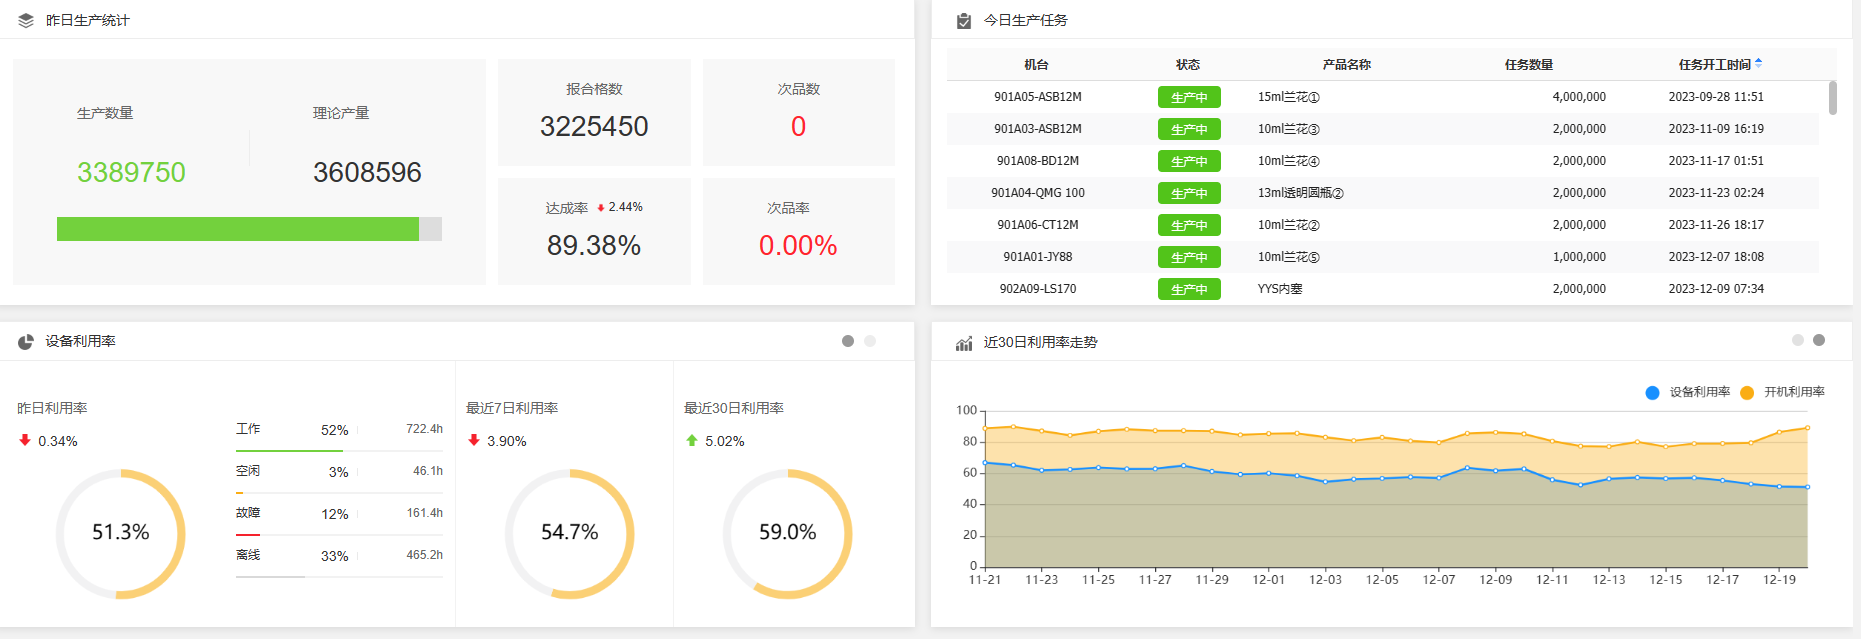This screenshot has width=1861, height=639.
Task: Click the bar chart icon beside 近30日利用率走势
Action: click(x=964, y=343)
